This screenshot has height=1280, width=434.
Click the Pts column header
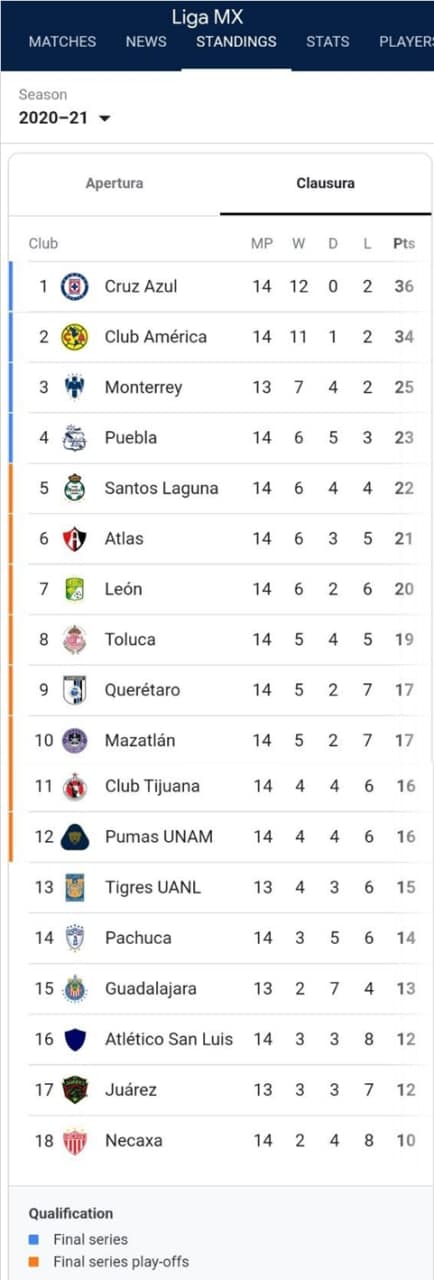404,243
